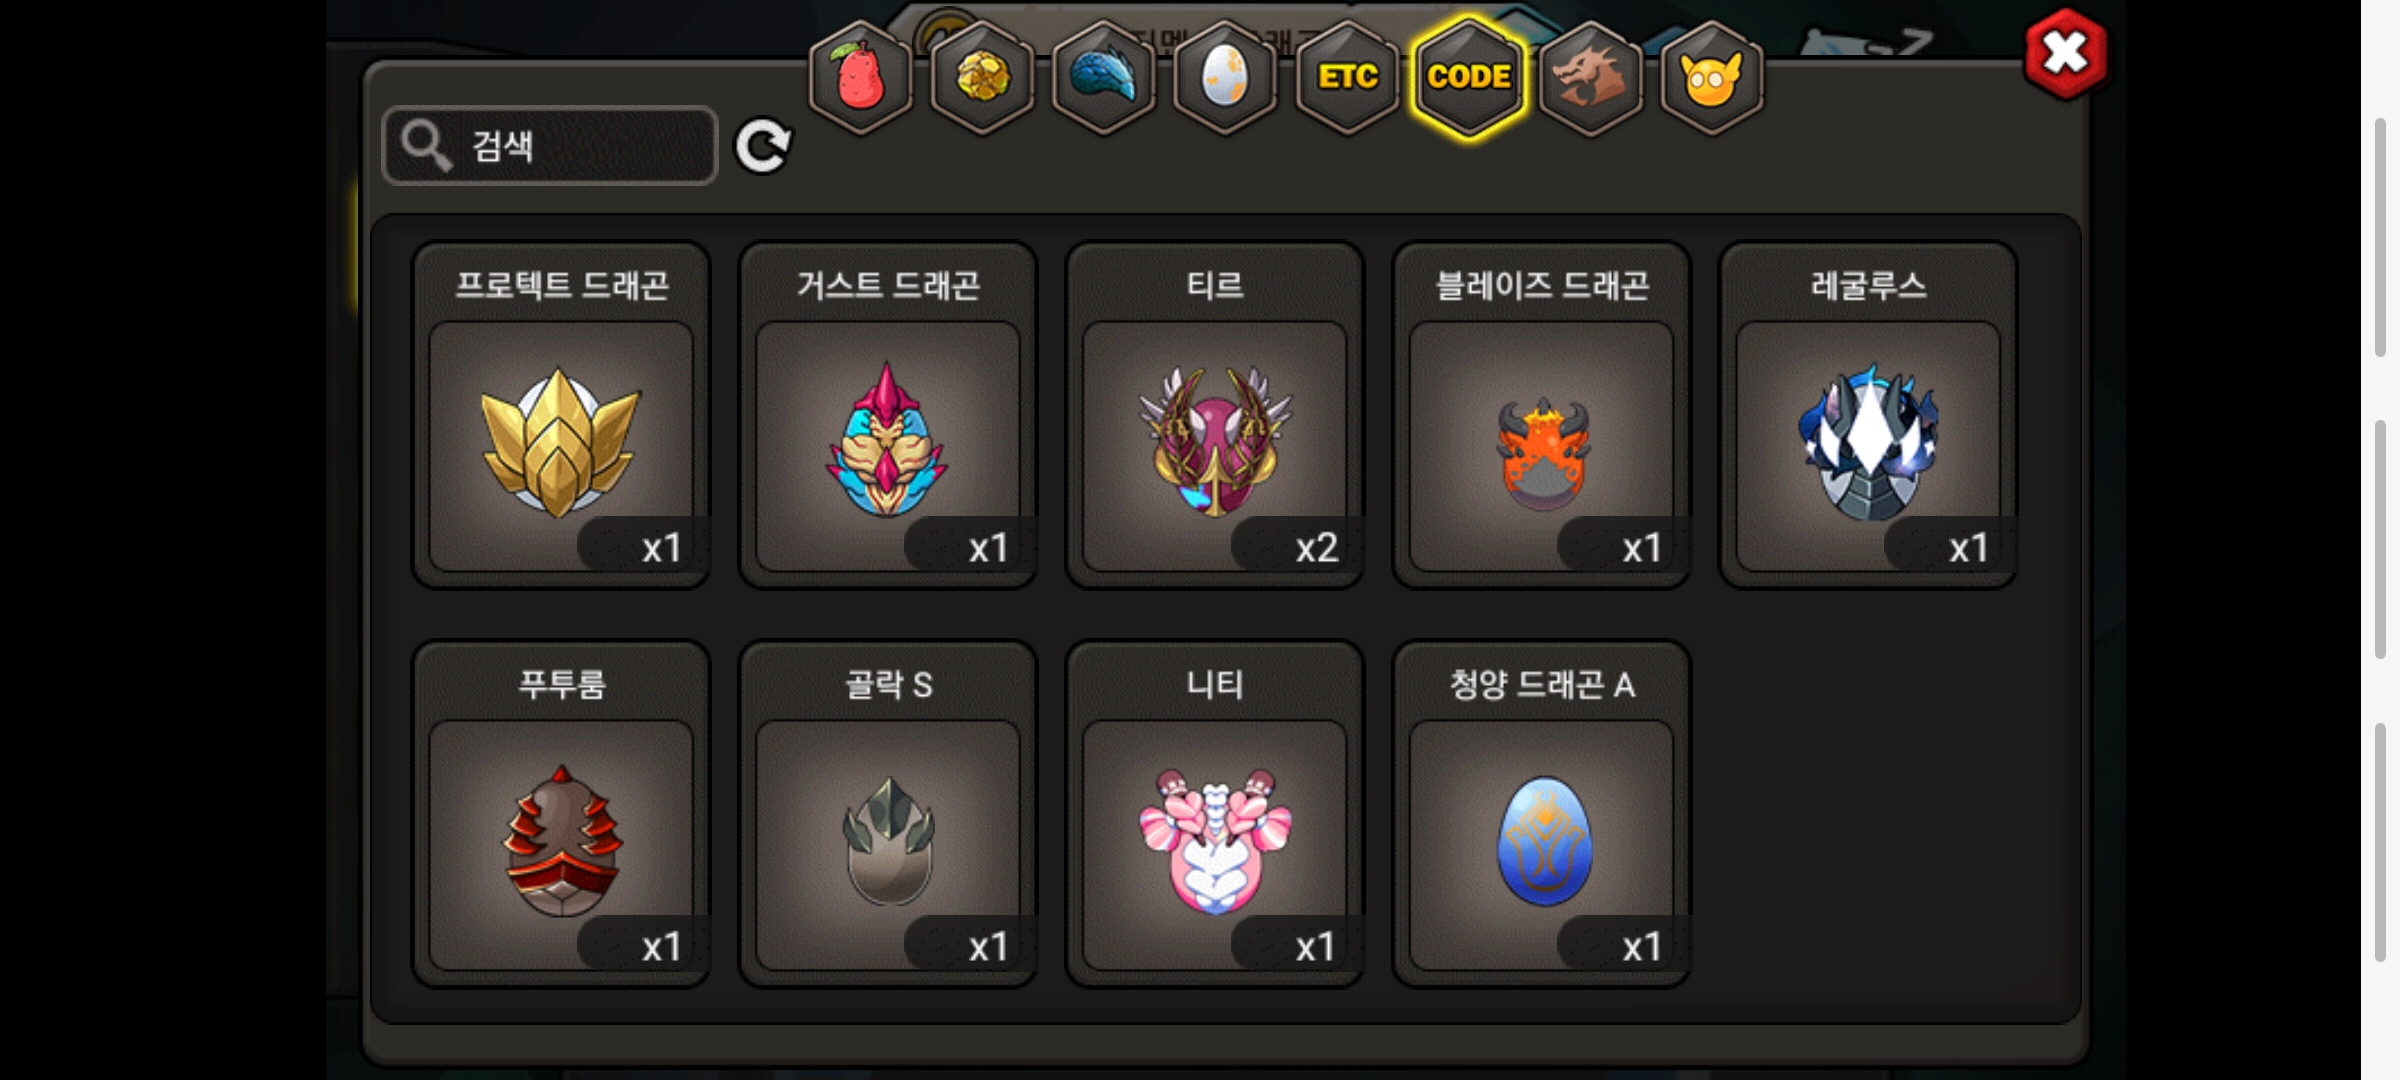
Task: Choose the 푸투룸 red spiked egg
Action: pos(561,814)
